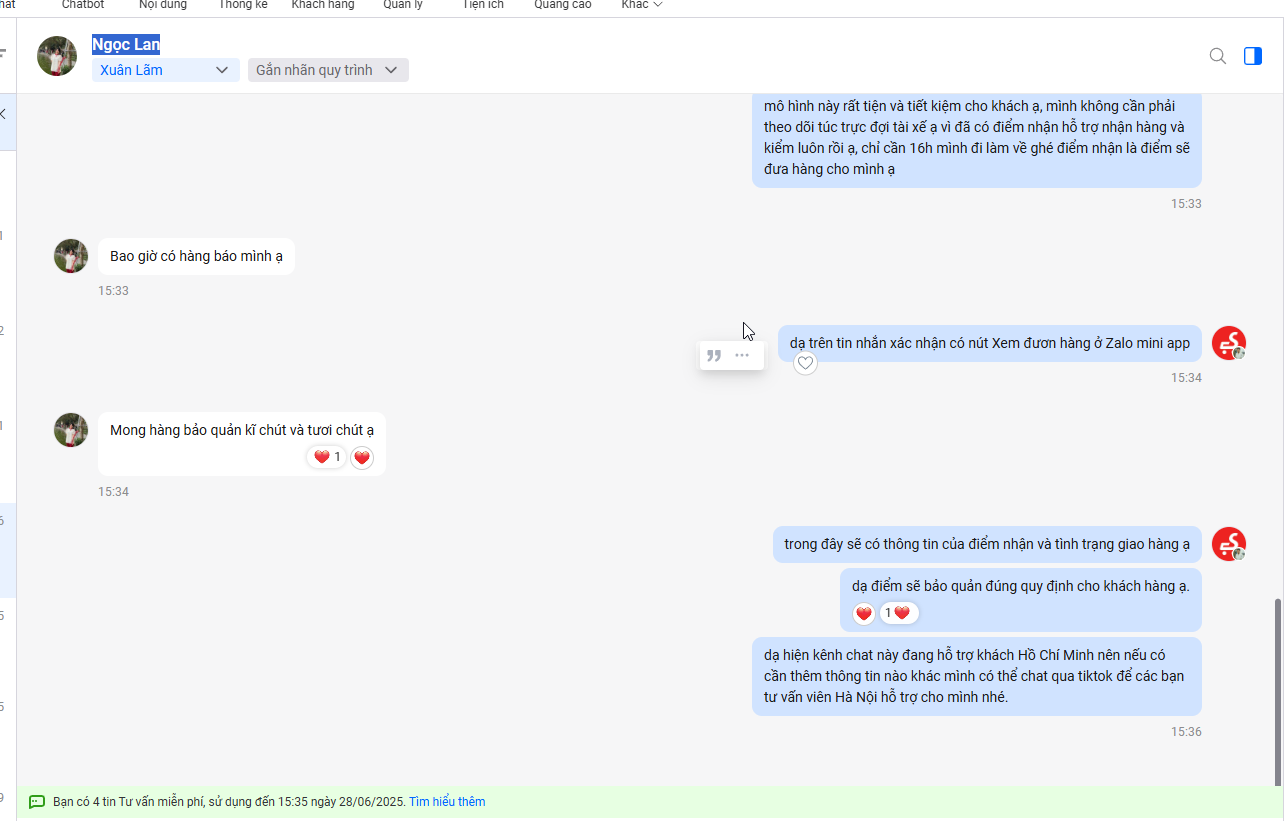The height and width of the screenshot is (821, 1284).
Task: Click the 'Bạn có 4 tin Tư vấn miễn phí' notice text
Action: pos(229,802)
